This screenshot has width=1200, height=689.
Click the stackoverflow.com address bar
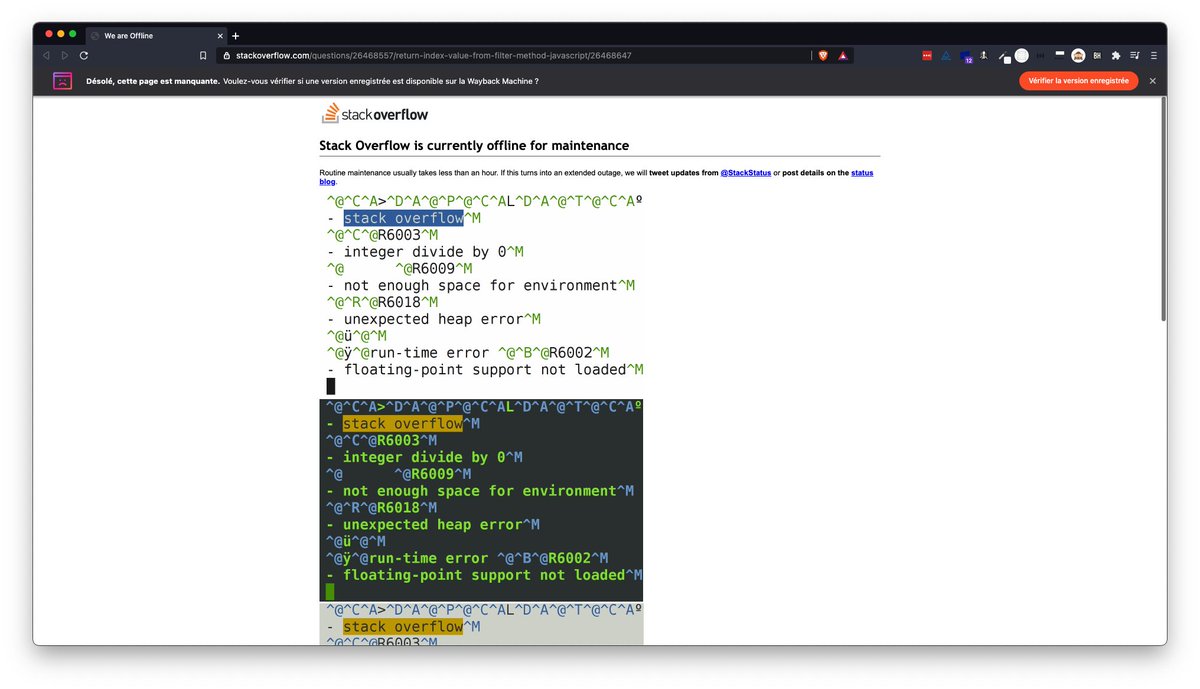coord(512,56)
